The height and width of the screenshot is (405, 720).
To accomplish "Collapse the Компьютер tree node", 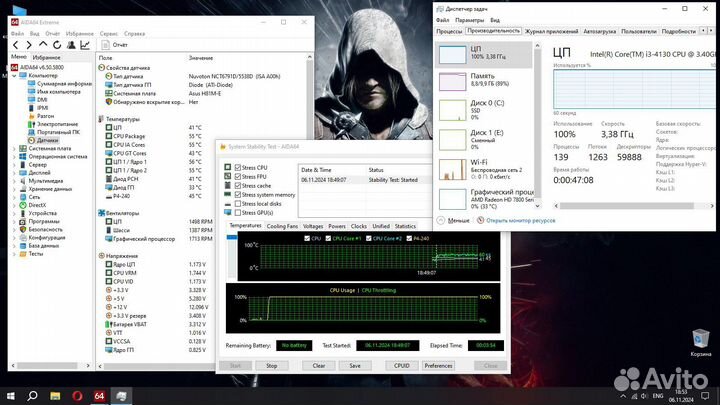I will coord(13,75).
